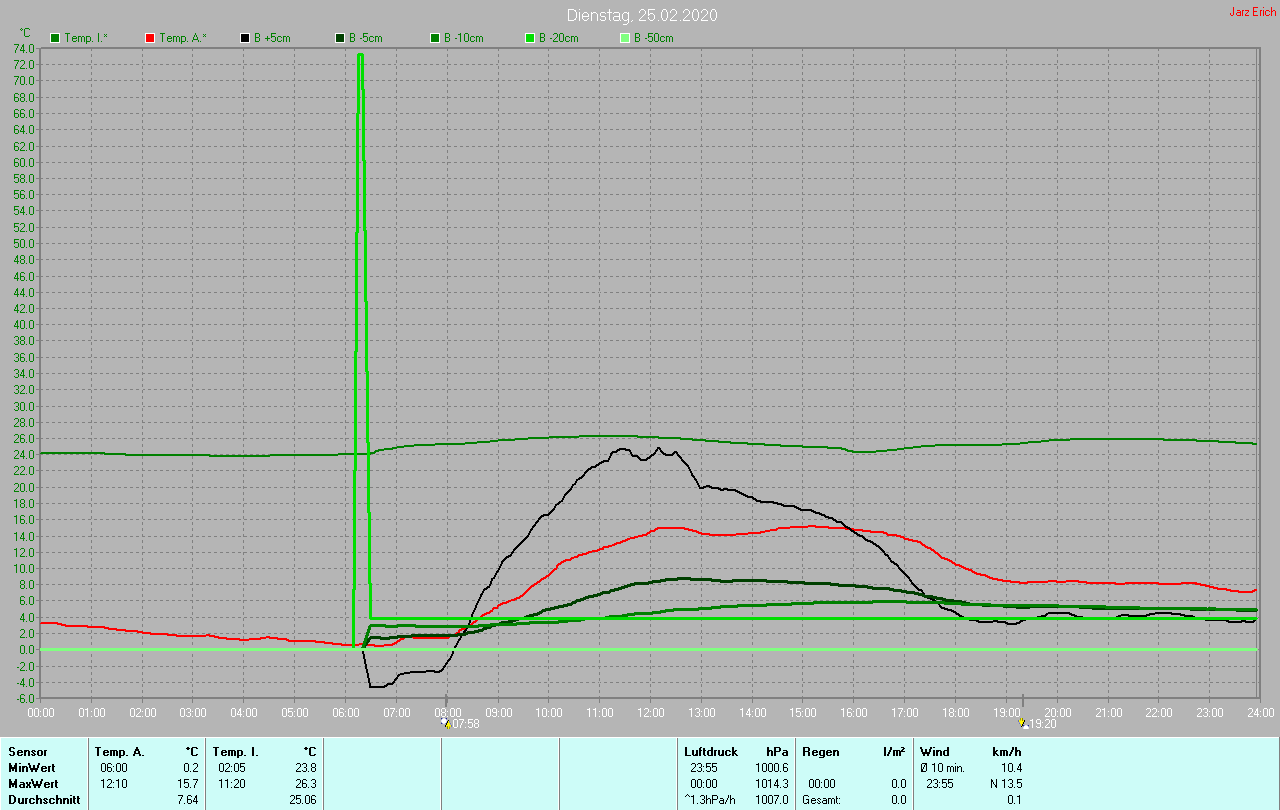Screen dimensions: 1280x810
Task: Click the Temp. I. table column header
Action: coord(236,751)
